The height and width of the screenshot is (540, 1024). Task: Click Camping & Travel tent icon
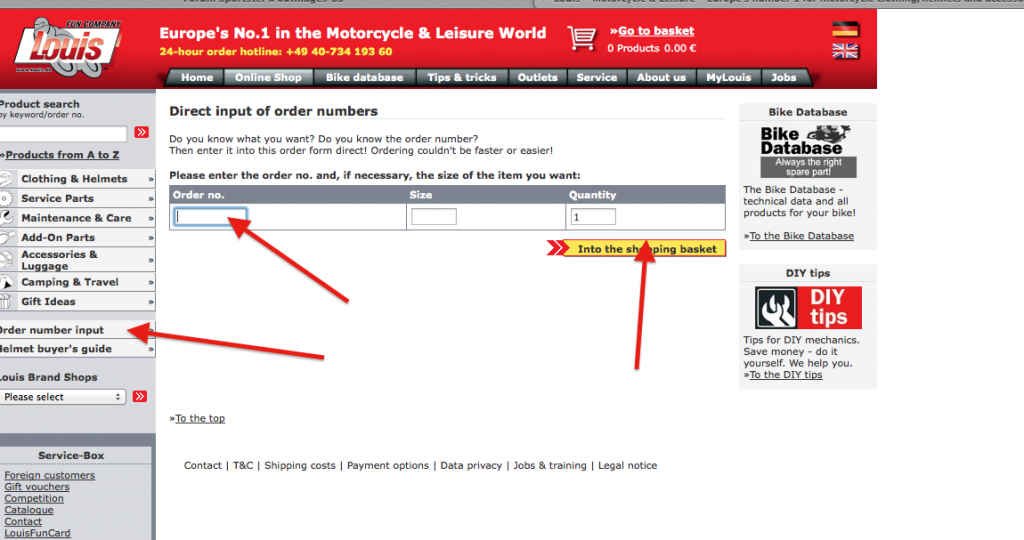(x=6, y=282)
